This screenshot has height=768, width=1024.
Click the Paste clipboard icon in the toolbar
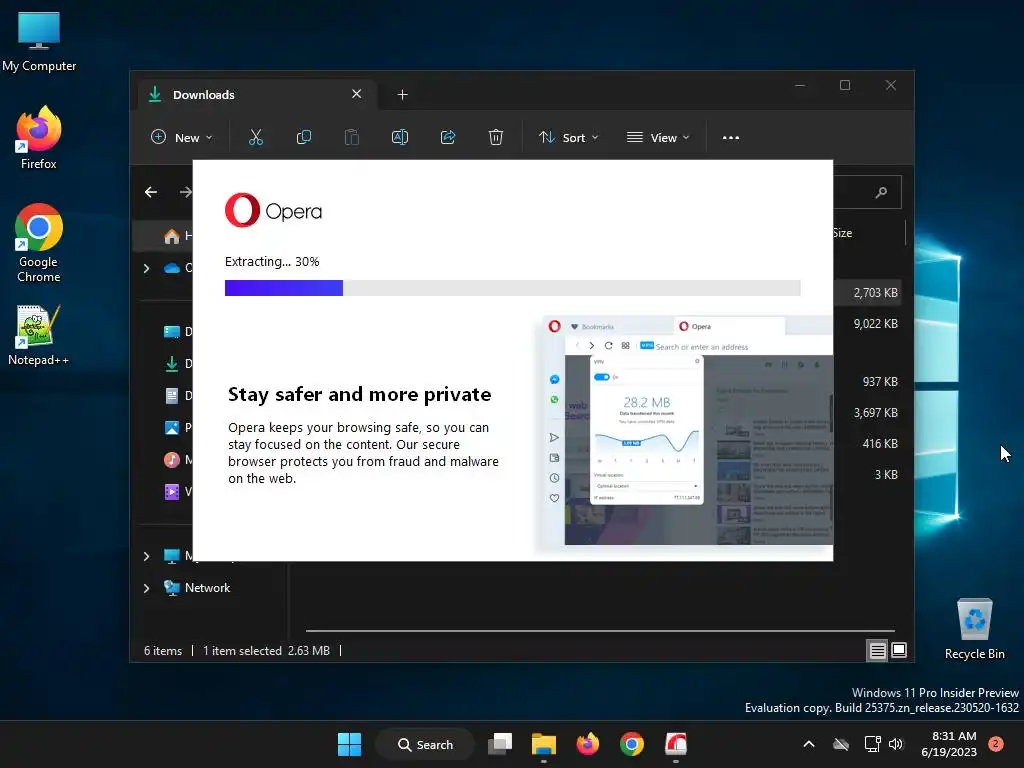point(351,137)
